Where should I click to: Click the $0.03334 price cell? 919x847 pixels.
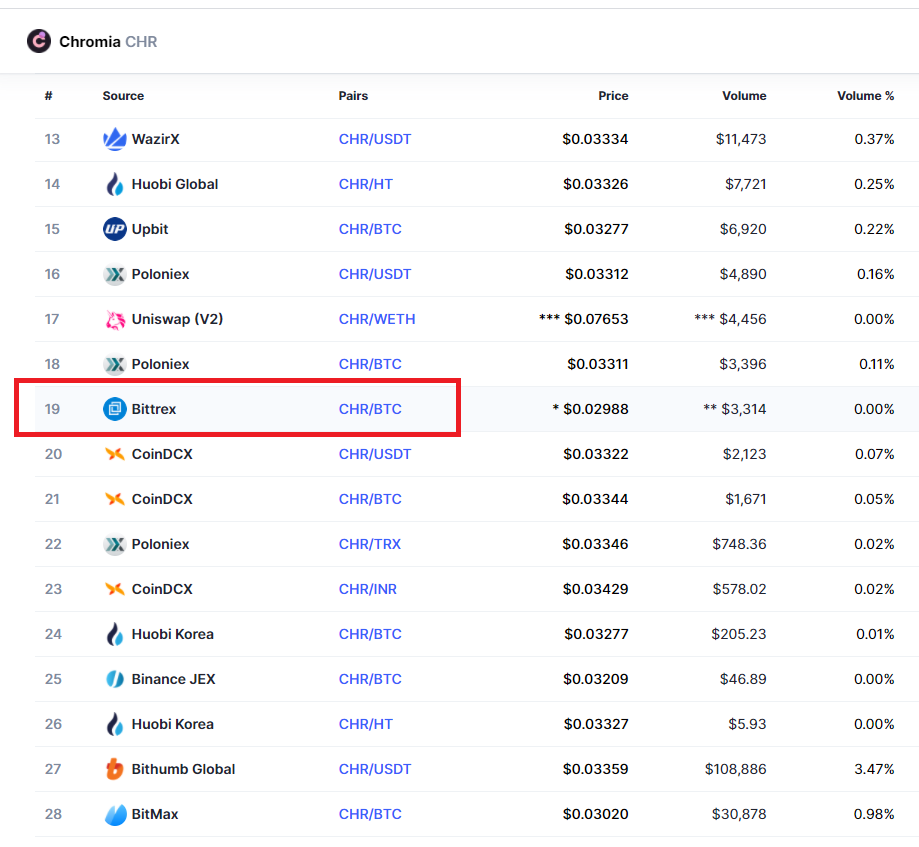click(595, 139)
